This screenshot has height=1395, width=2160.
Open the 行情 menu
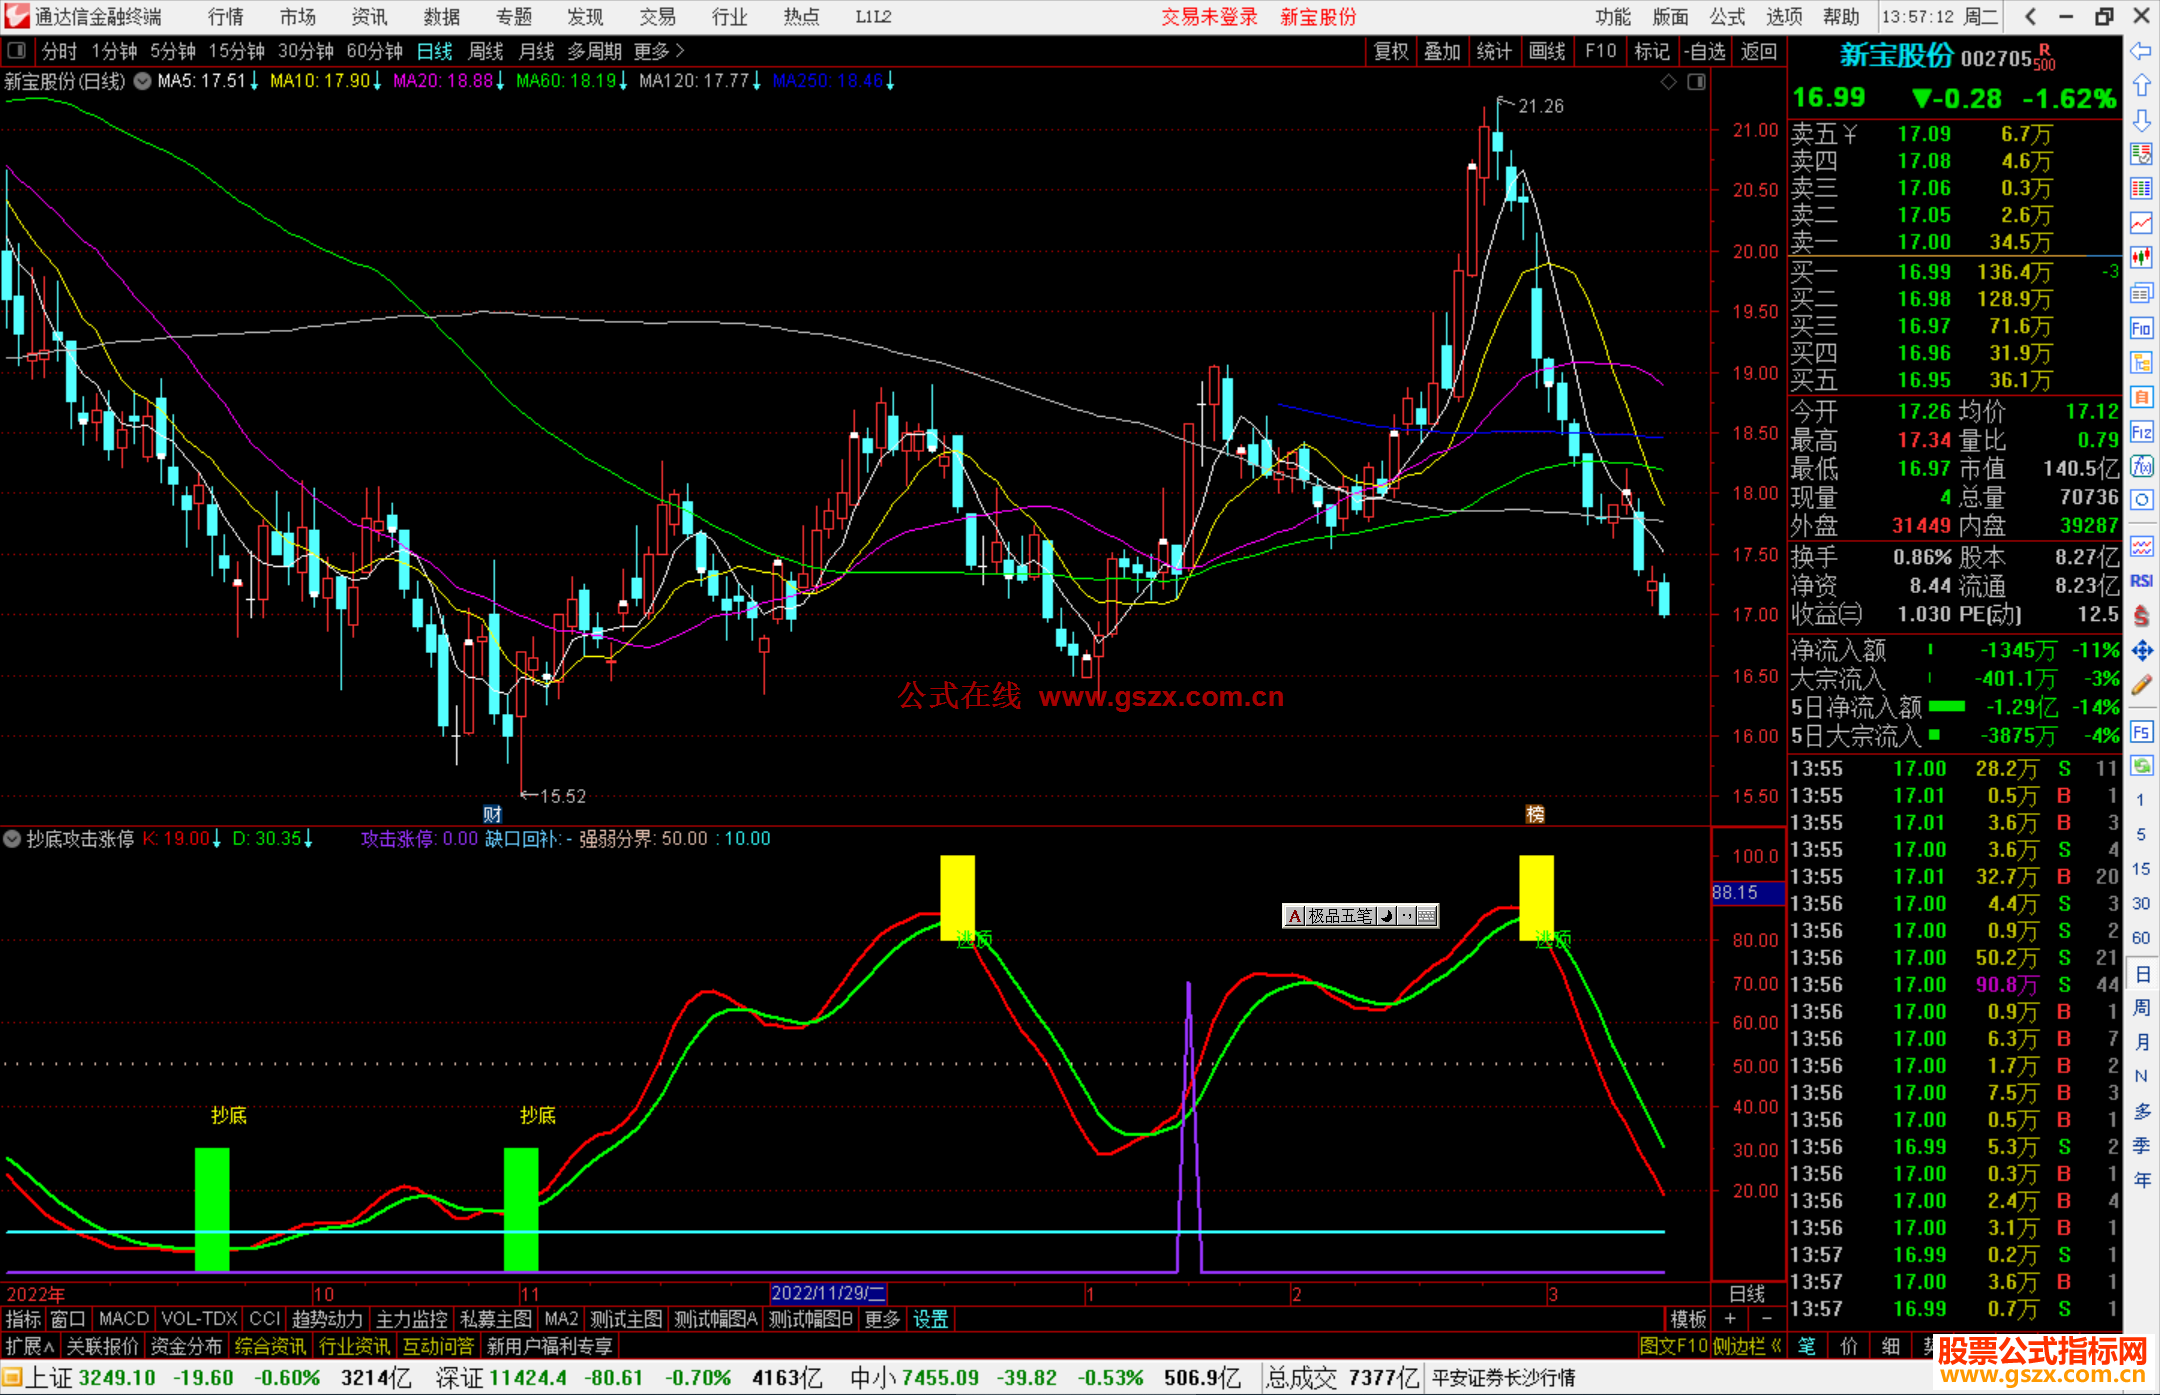(225, 17)
